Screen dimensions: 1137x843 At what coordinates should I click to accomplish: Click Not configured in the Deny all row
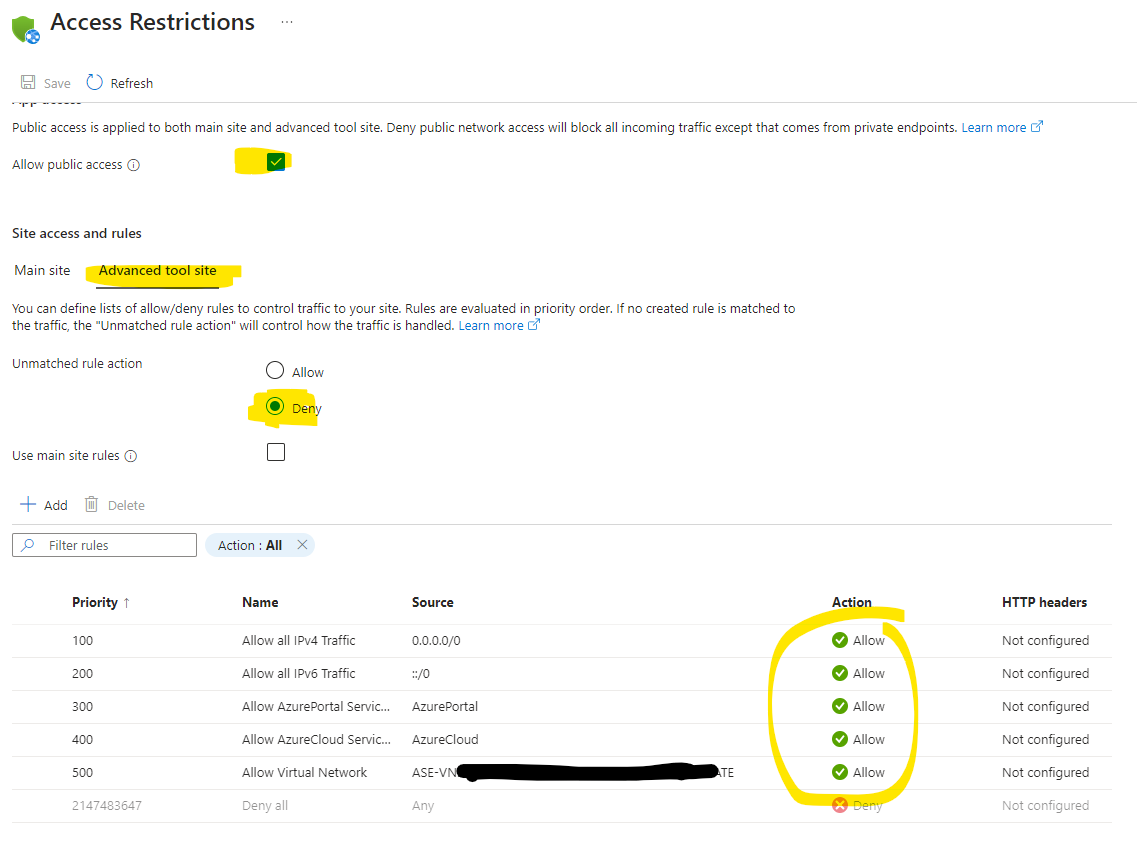1045,805
